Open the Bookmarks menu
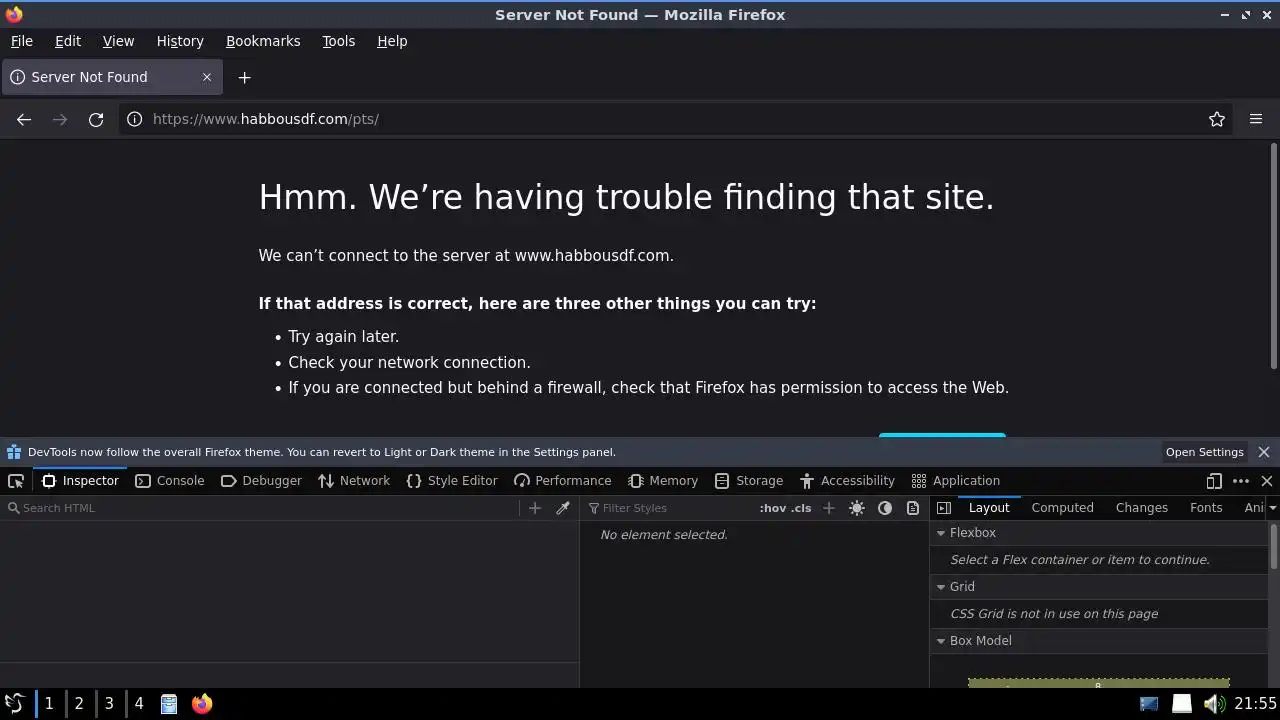This screenshot has height=720, width=1280. (x=263, y=41)
